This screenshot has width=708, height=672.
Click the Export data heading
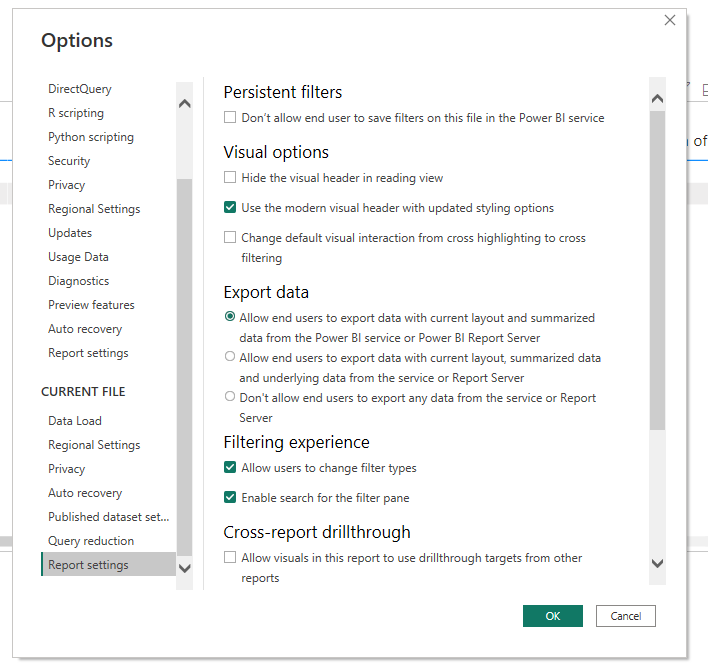266,292
